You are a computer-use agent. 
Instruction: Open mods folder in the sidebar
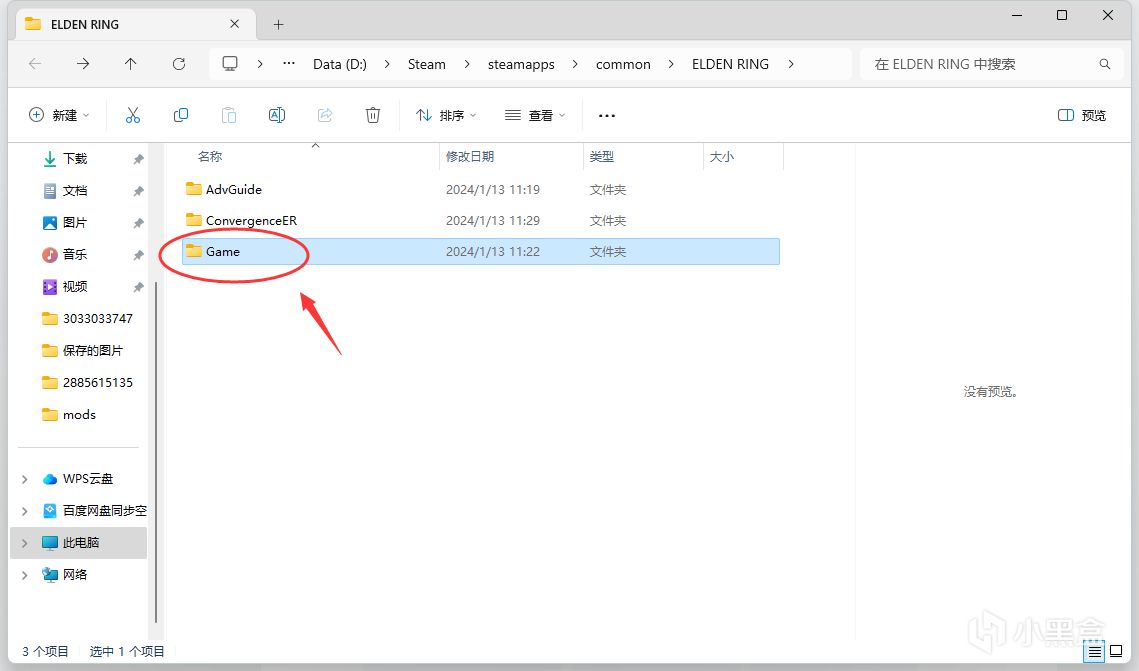tap(69, 414)
